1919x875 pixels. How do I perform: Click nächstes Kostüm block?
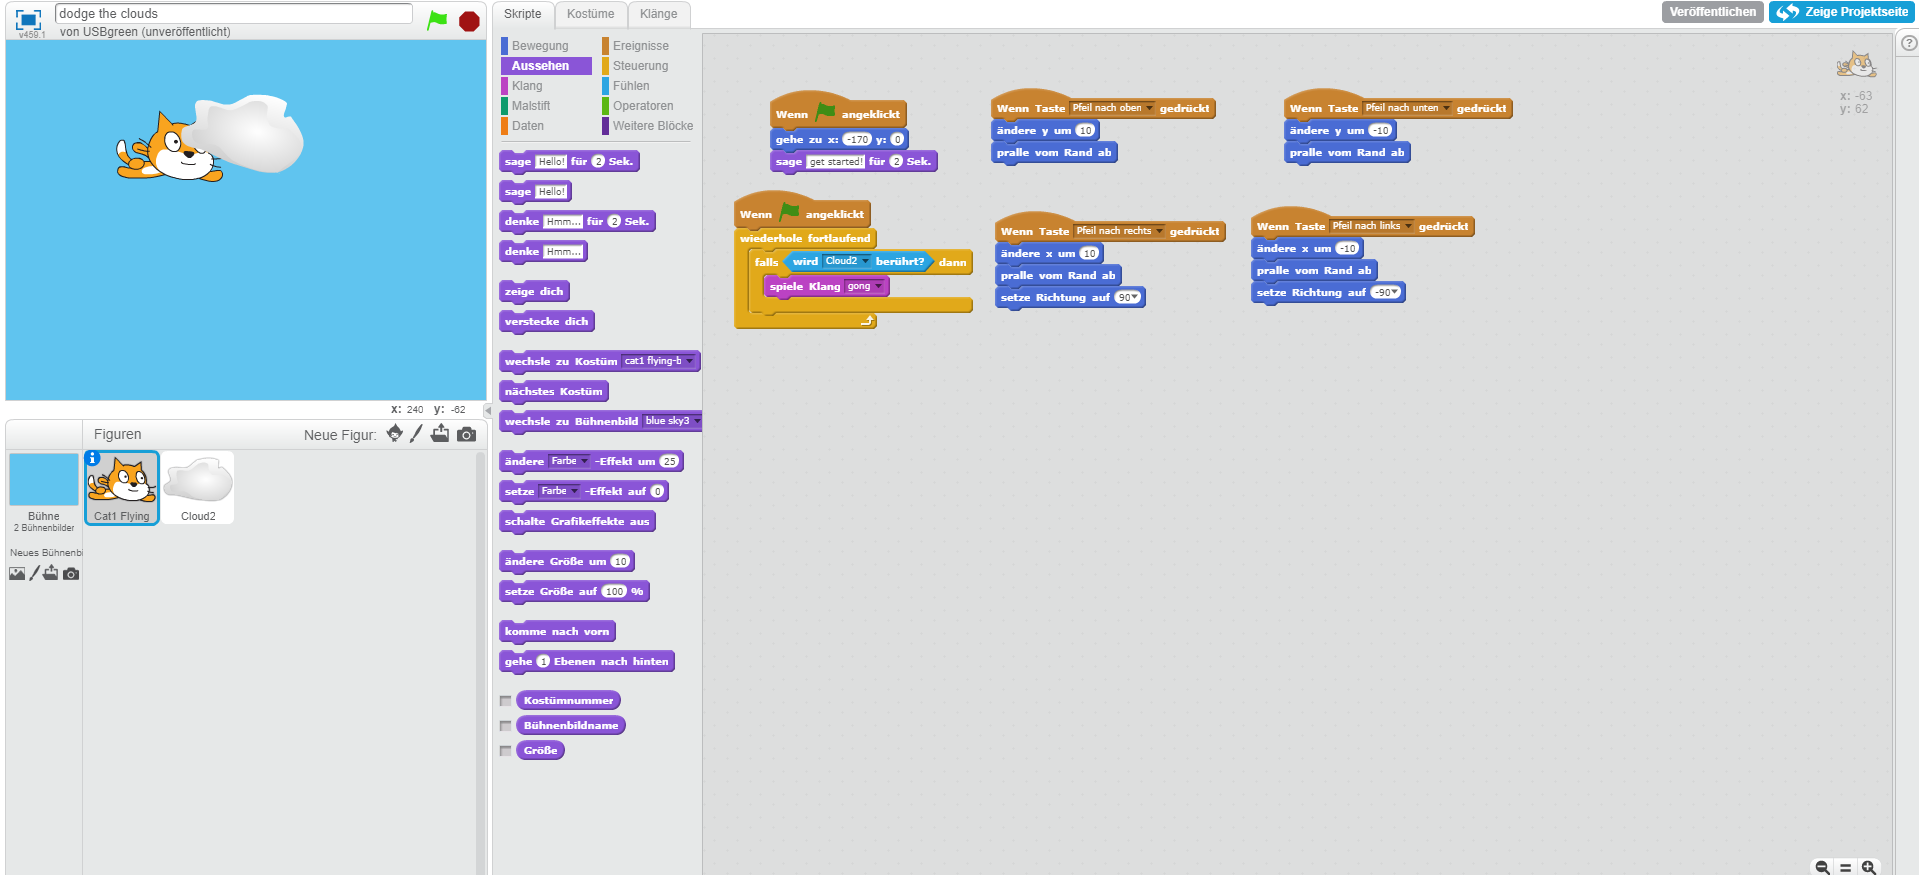point(553,392)
